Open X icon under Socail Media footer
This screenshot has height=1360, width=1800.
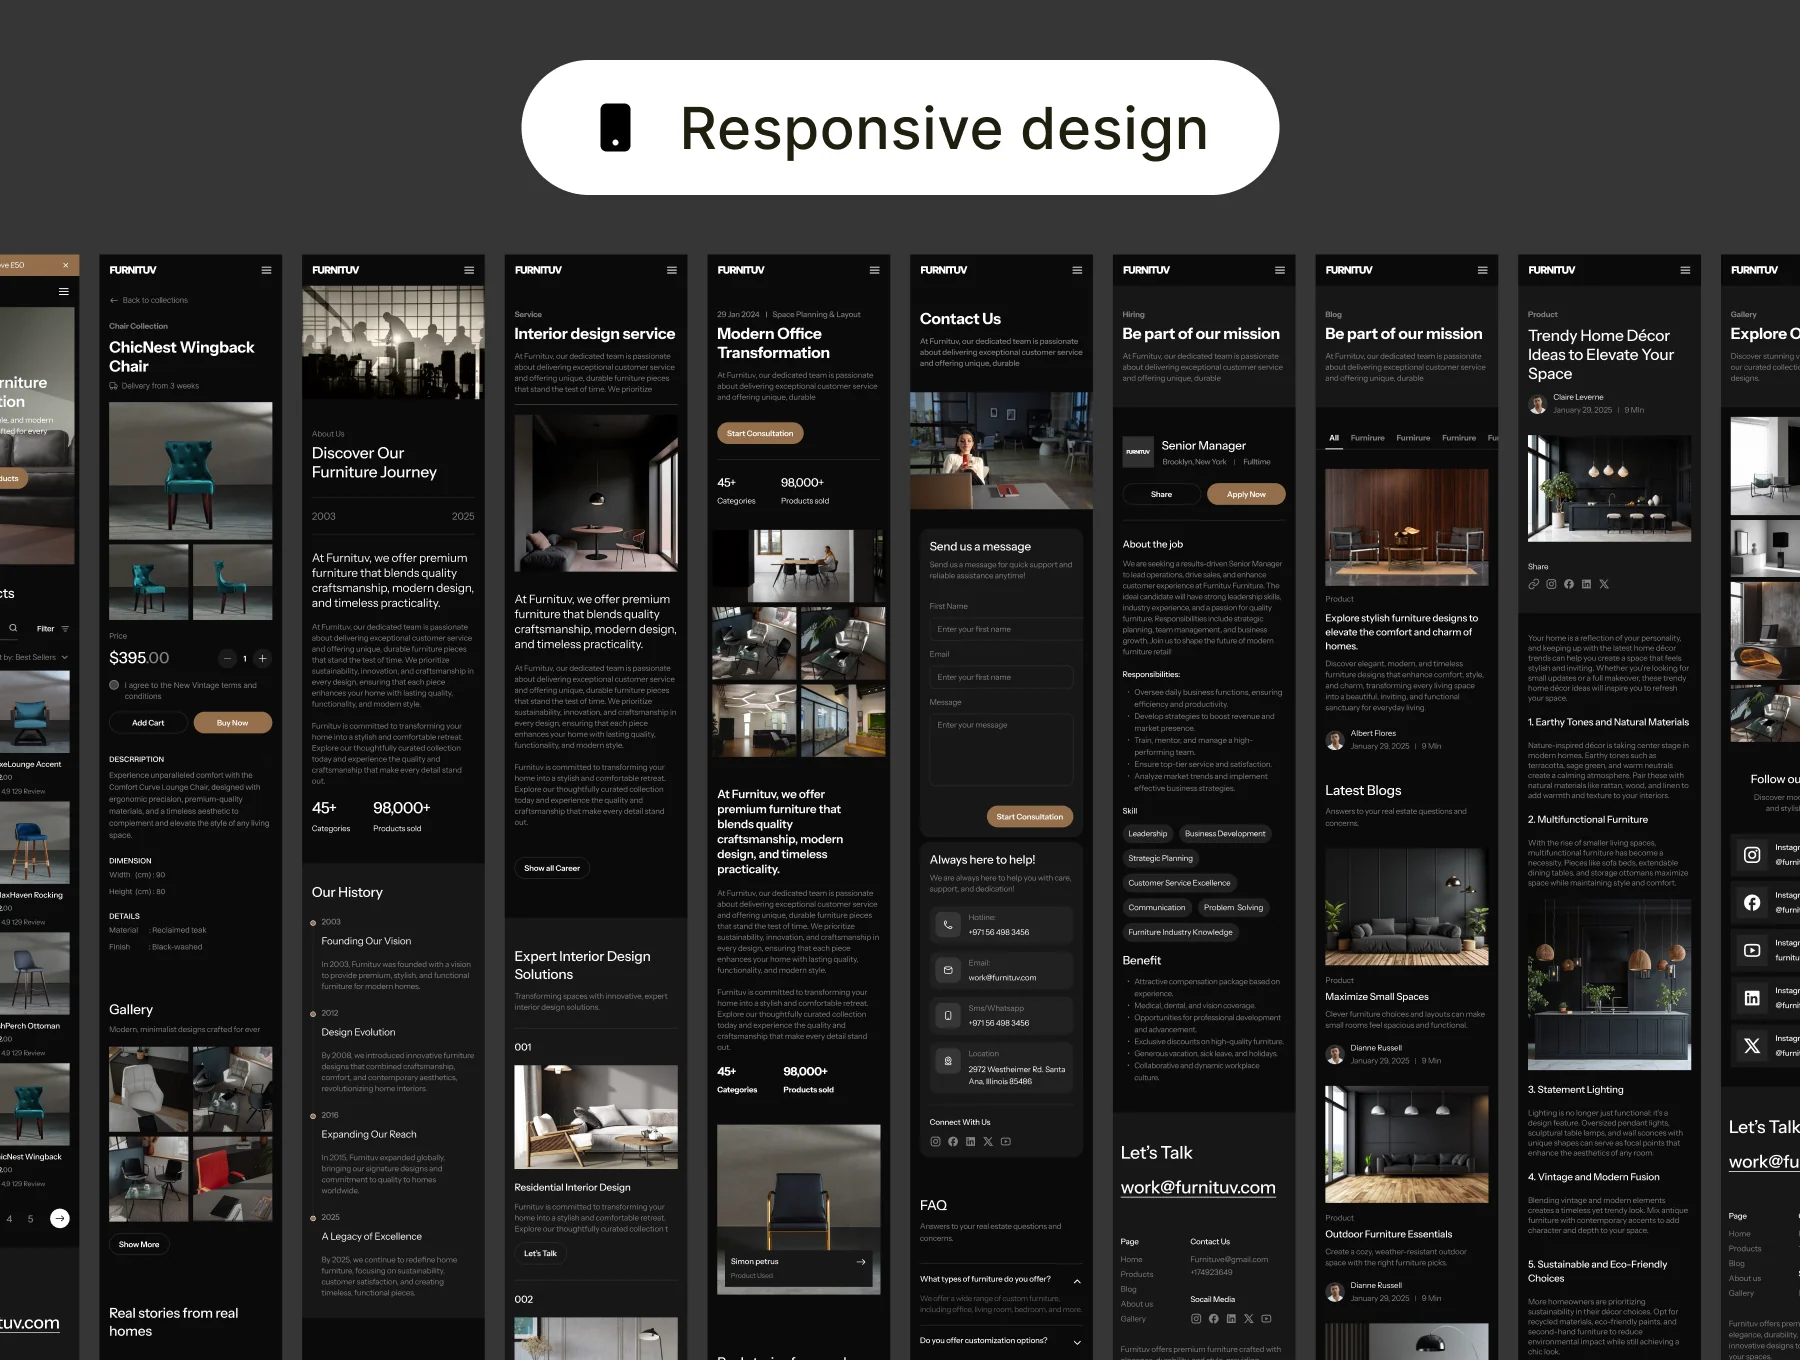point(1248,1319)
